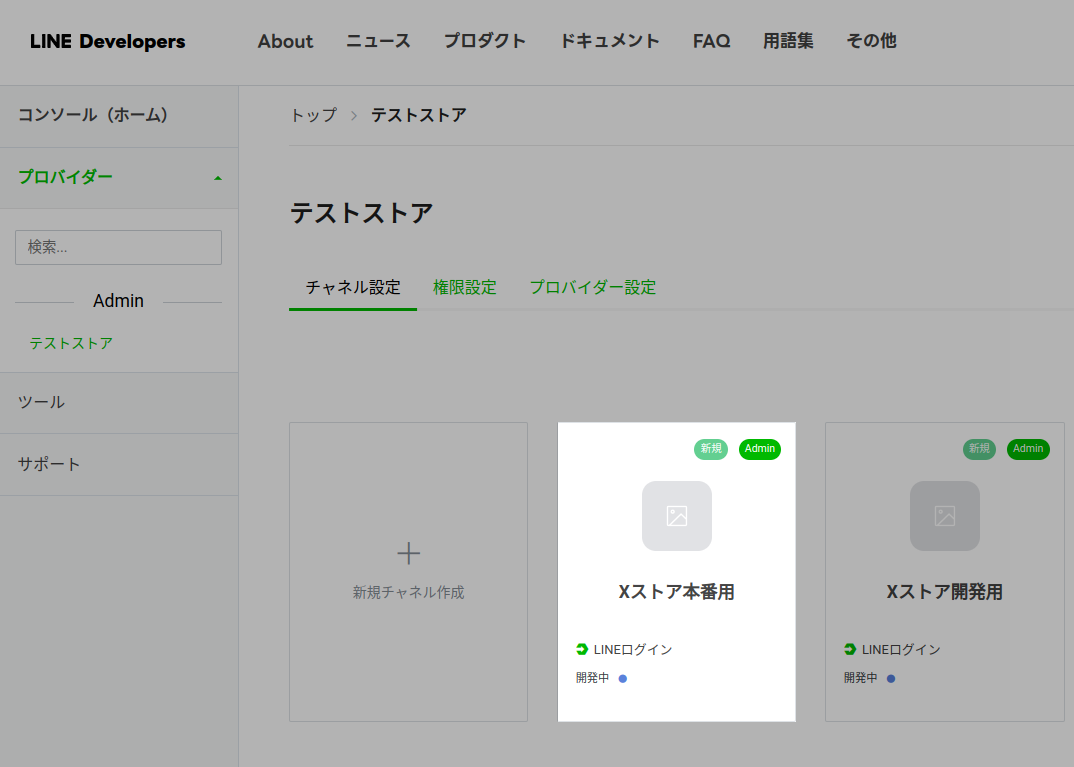The height and width of the screenshot is (767, 1074).
Task: Click the 開発中 status dot on Xストア開発用
Action: pos(890,679)
